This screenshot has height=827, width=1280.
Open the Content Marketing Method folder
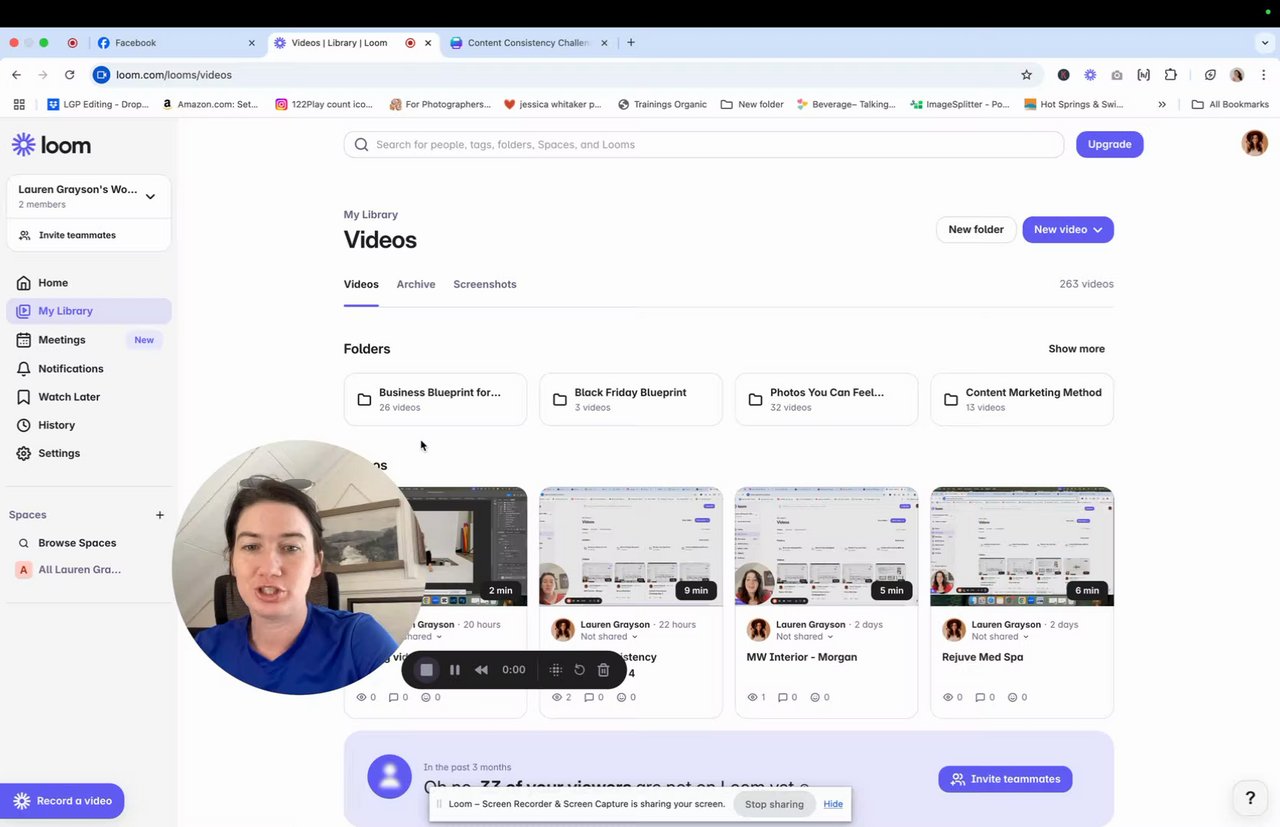(x=1022, y=399)
